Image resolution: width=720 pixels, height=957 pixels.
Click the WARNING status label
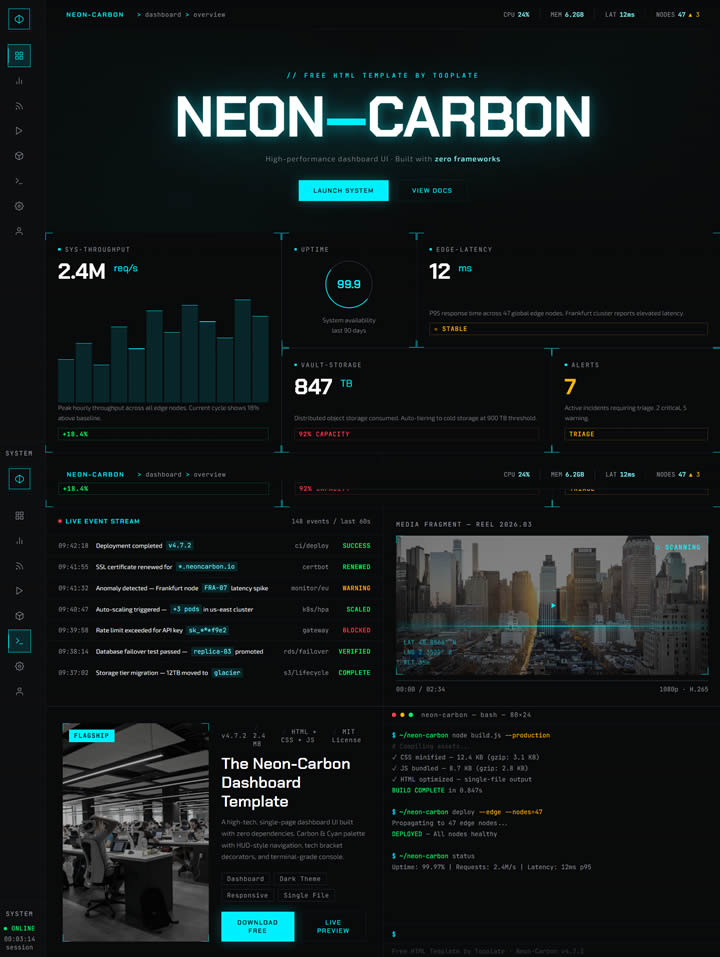(x=356, y=588)
